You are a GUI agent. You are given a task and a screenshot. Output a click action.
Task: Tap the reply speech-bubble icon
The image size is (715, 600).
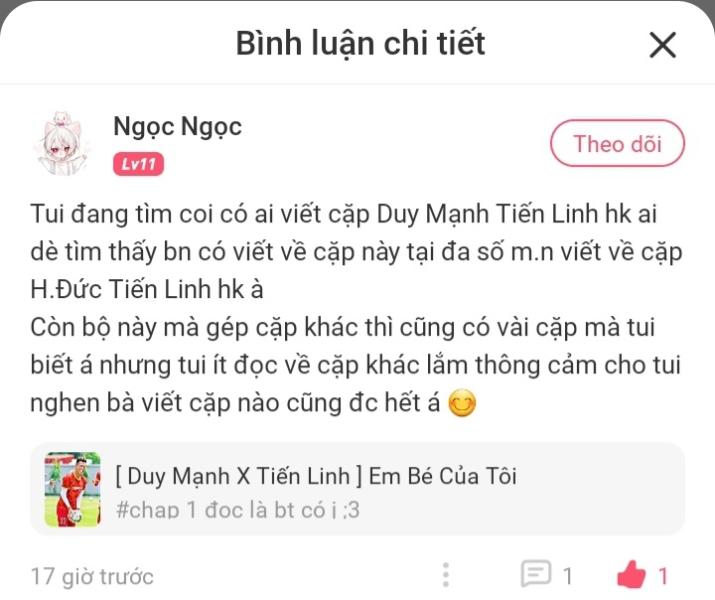536,574
